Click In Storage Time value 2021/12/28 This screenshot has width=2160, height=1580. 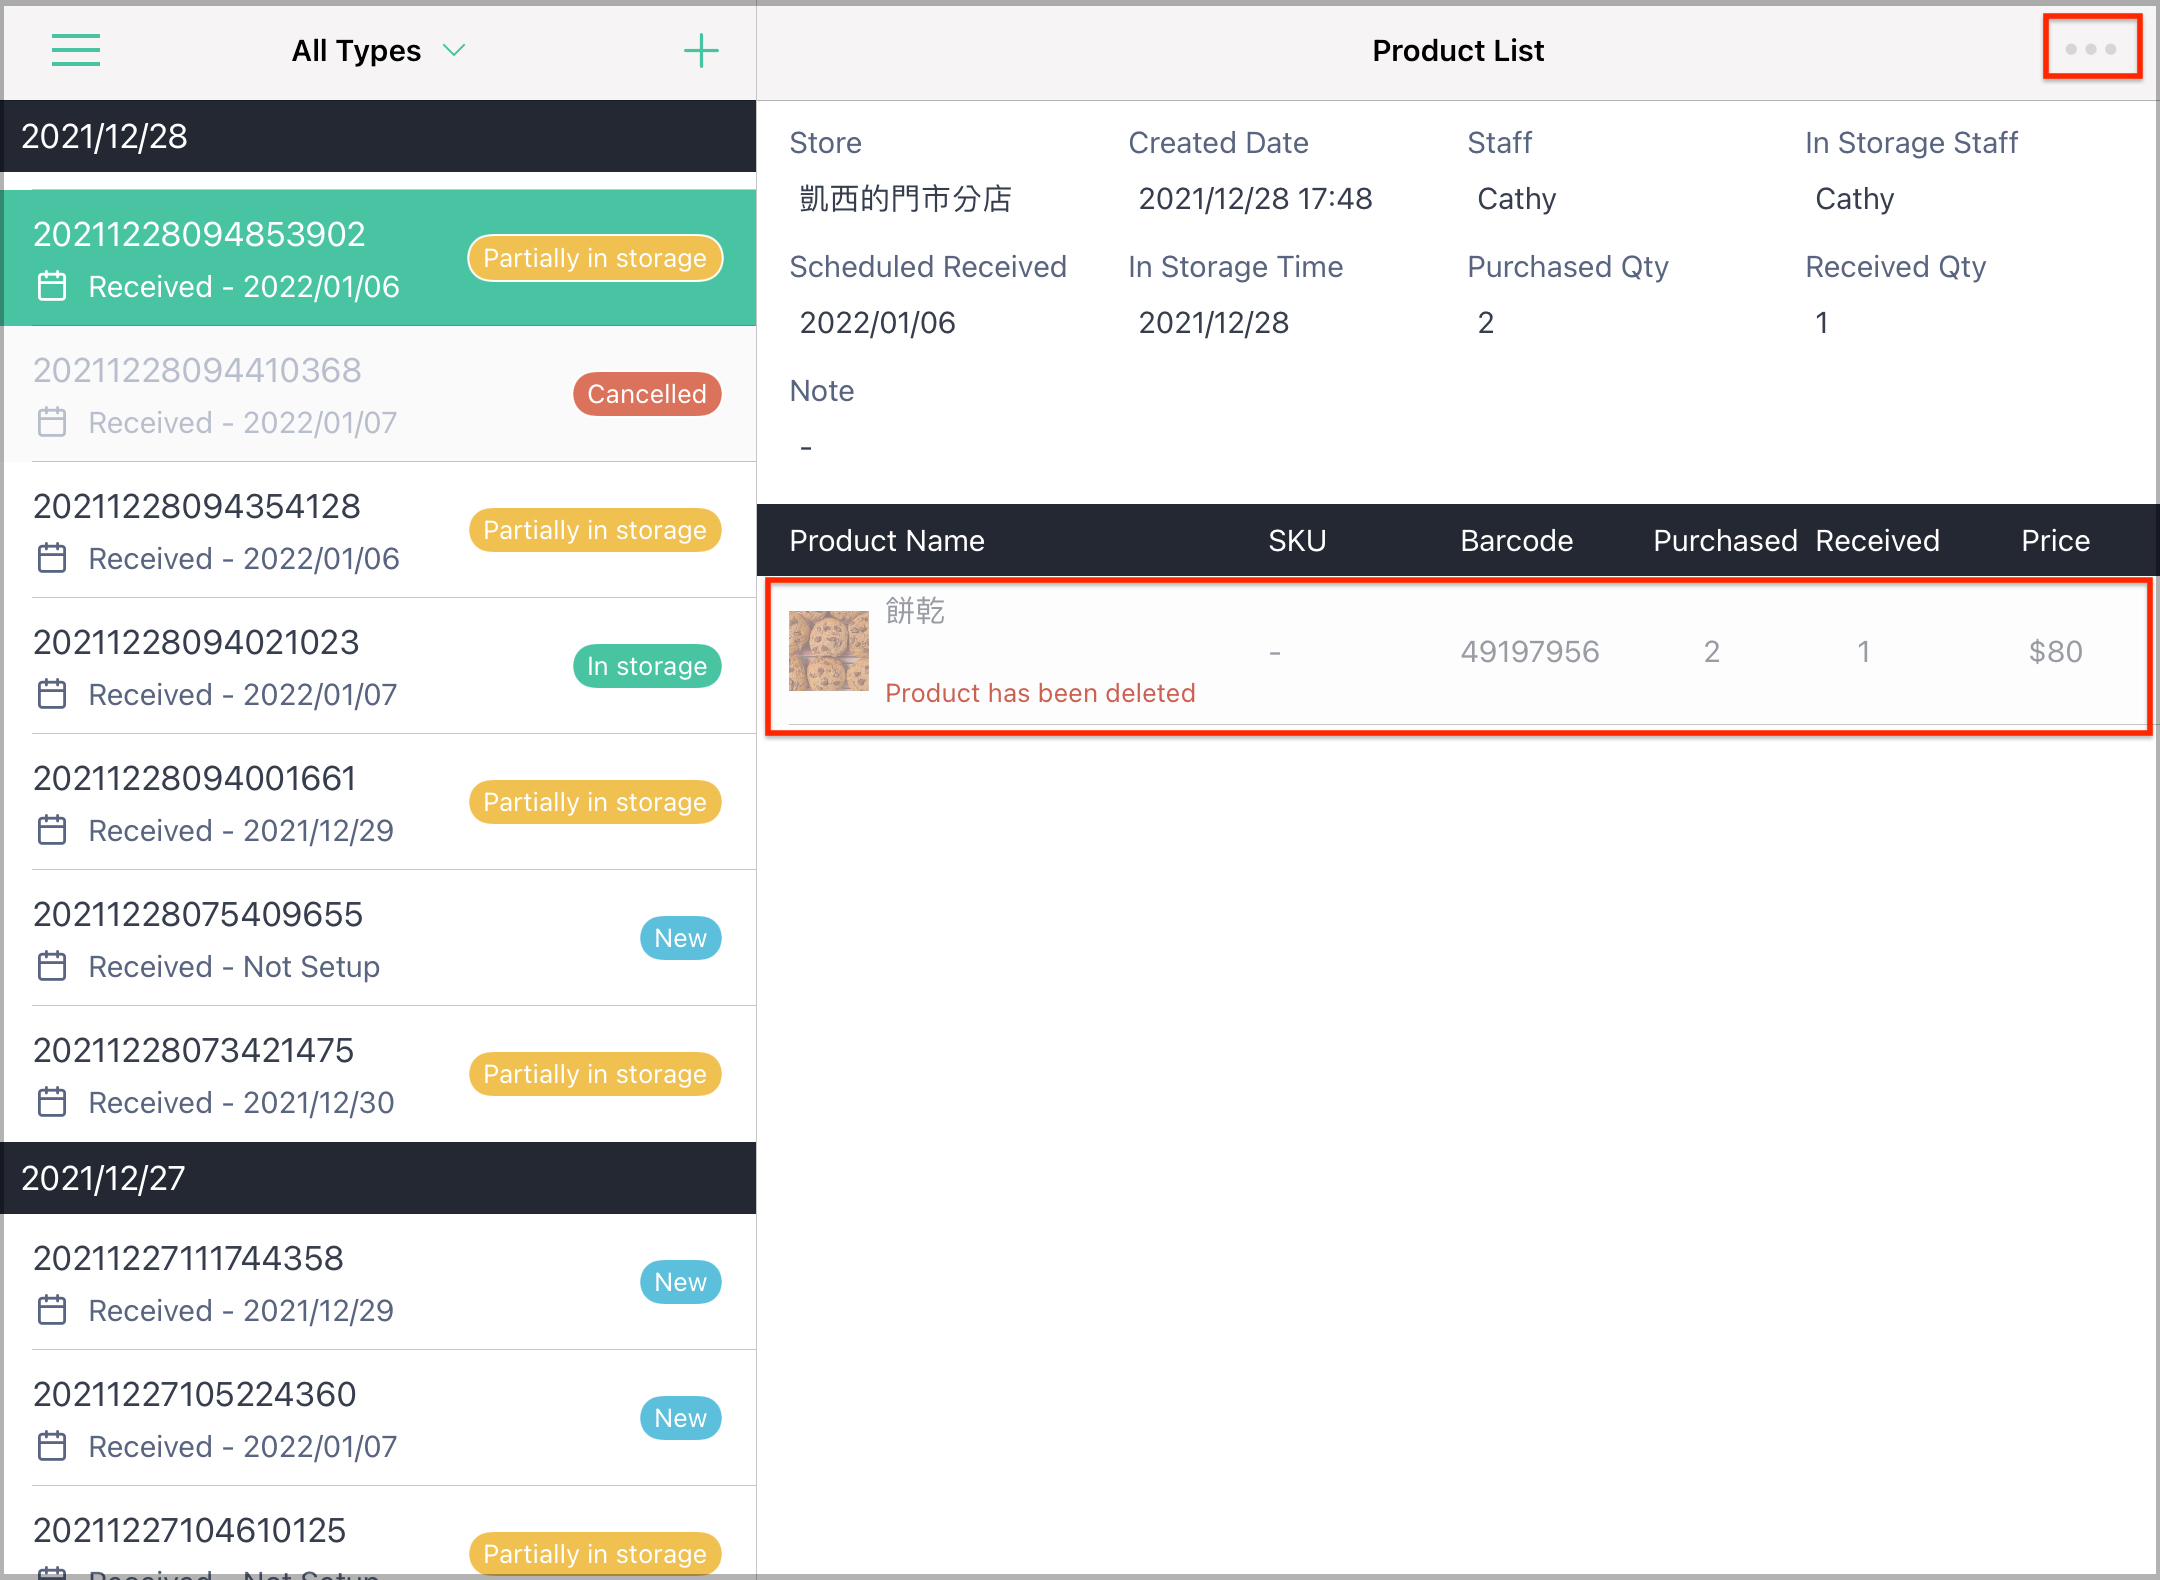pos(1213,323)
